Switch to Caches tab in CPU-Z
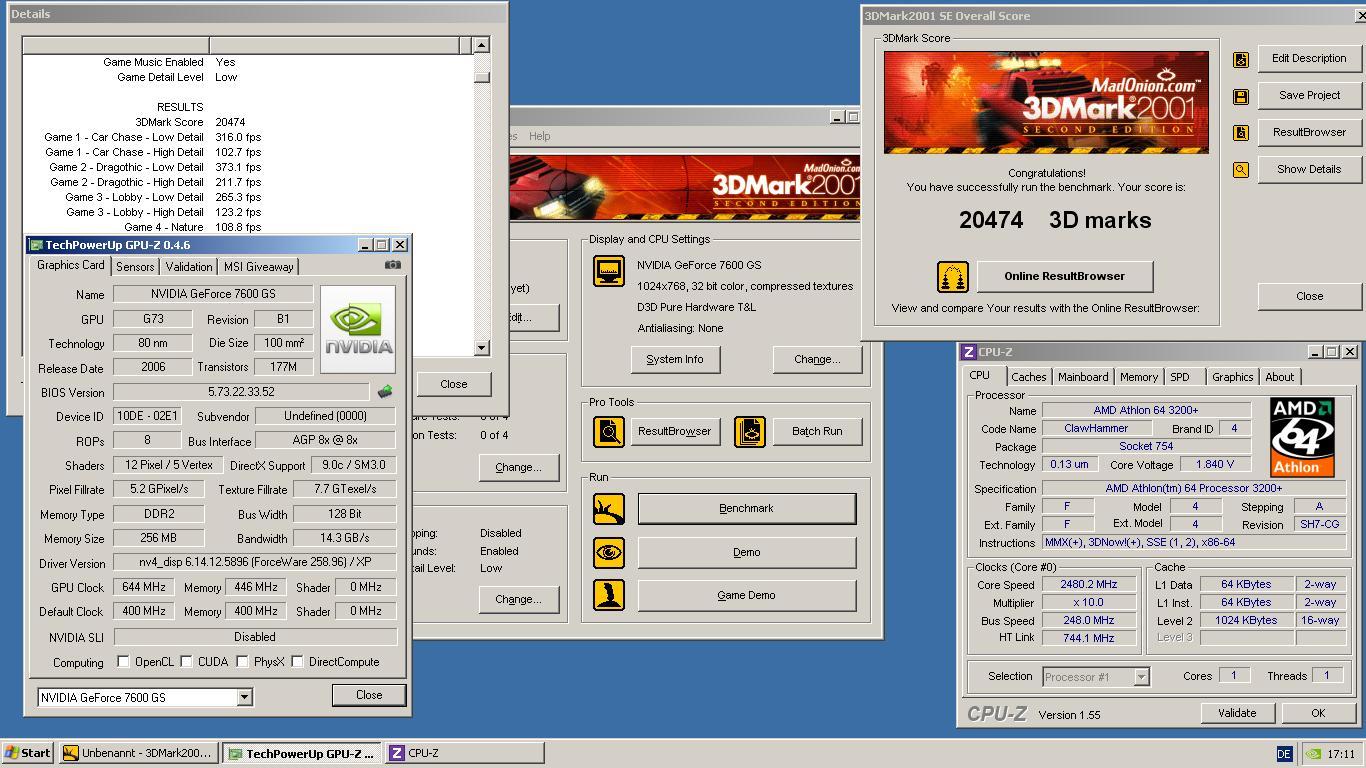 (1028, 377)
